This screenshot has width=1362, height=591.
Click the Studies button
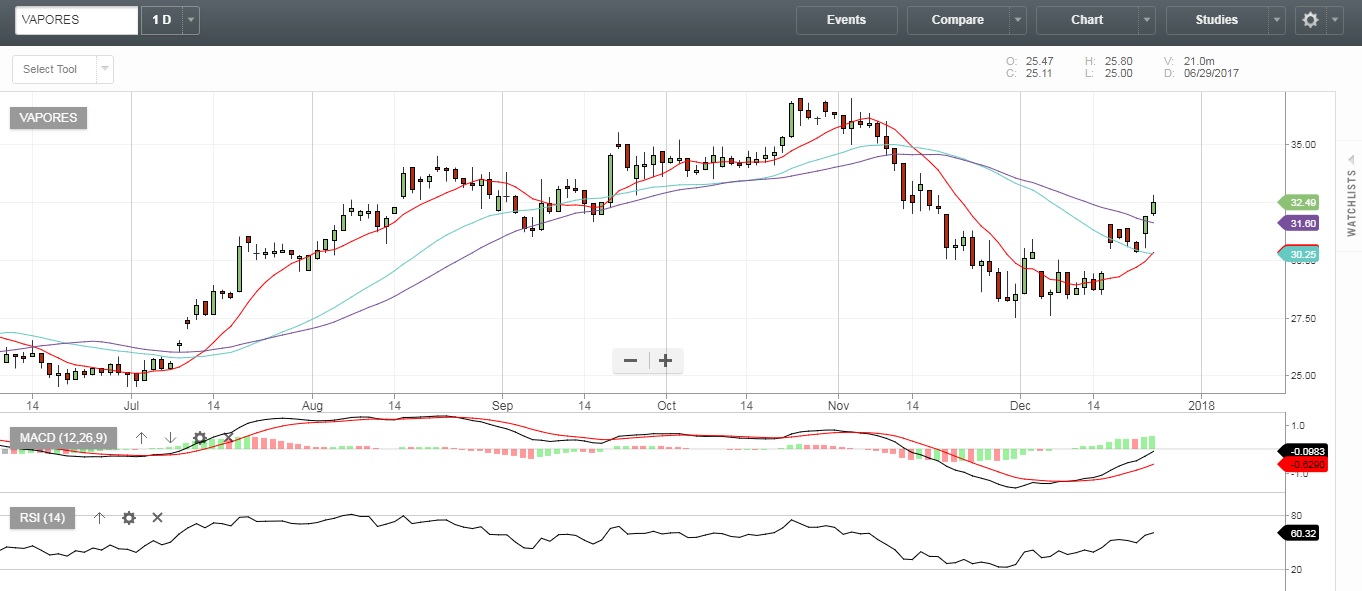click(x=1217, y=20)
